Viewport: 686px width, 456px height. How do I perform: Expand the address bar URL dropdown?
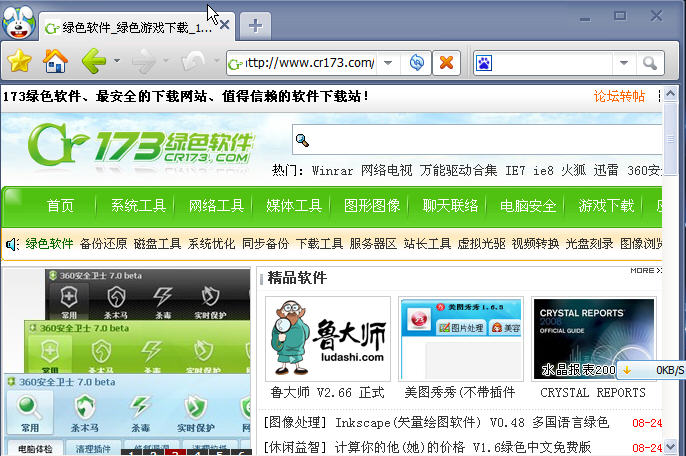coord(388,63)
